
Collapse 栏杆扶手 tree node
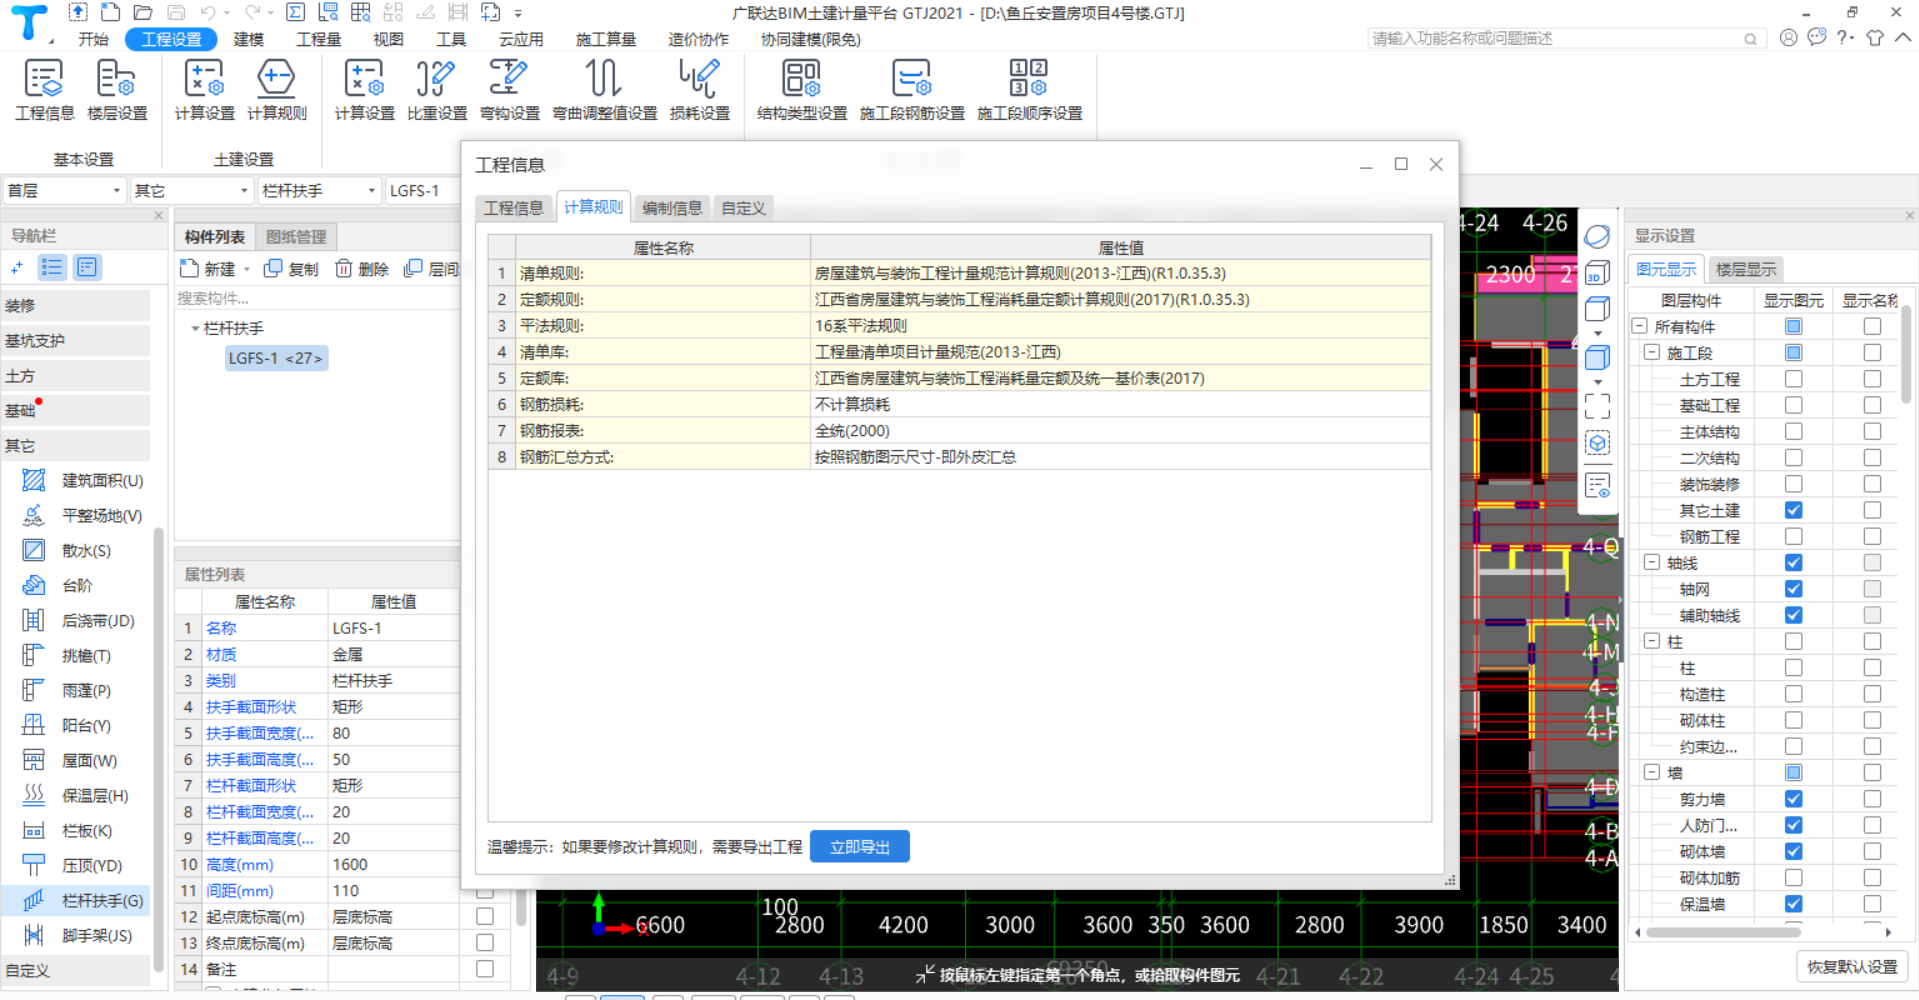click(195, 329)
